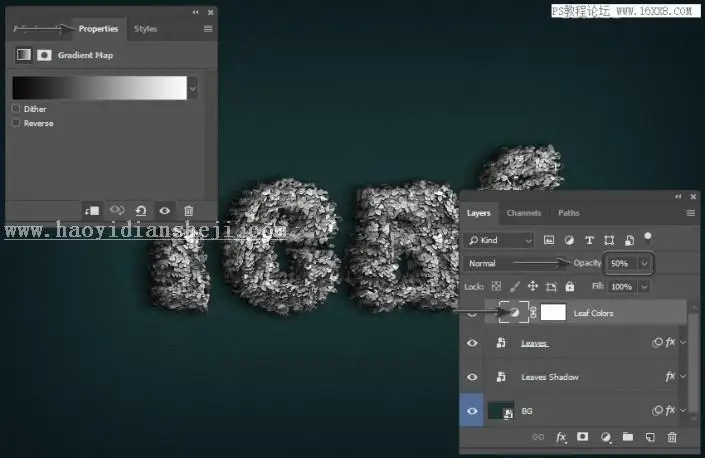The image size is (705, 458).
Task: Select BG layer thumbnail
Action: point(501,411)
